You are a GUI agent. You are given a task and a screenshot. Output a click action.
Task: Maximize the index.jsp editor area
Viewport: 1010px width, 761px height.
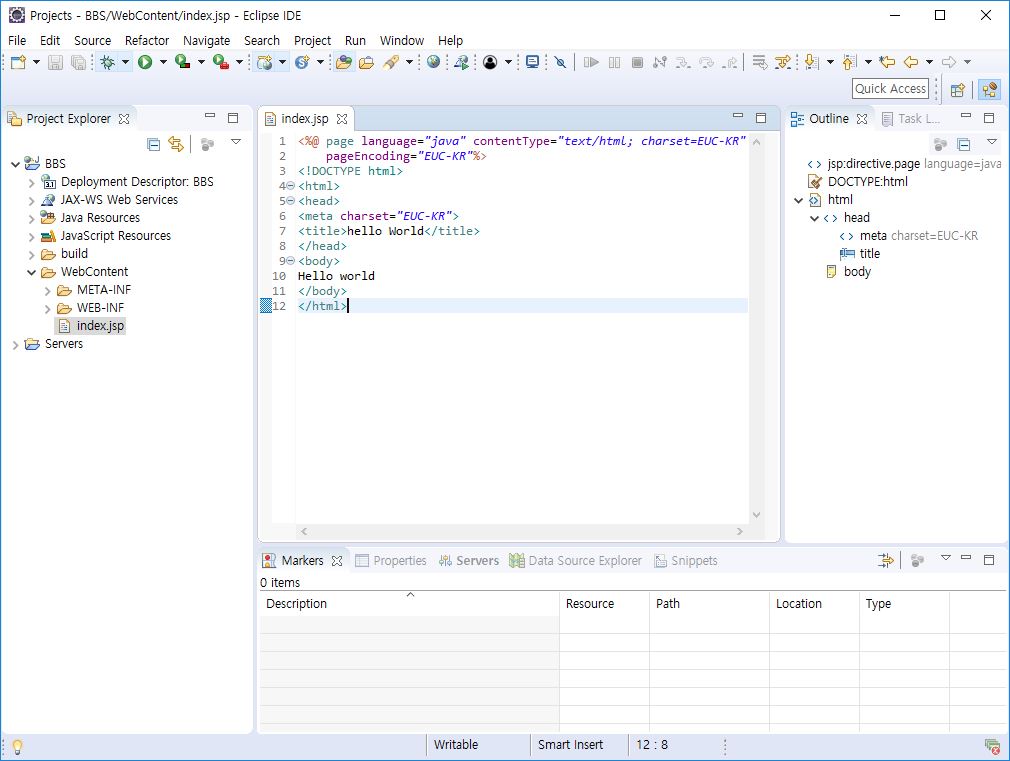(761, 118)
